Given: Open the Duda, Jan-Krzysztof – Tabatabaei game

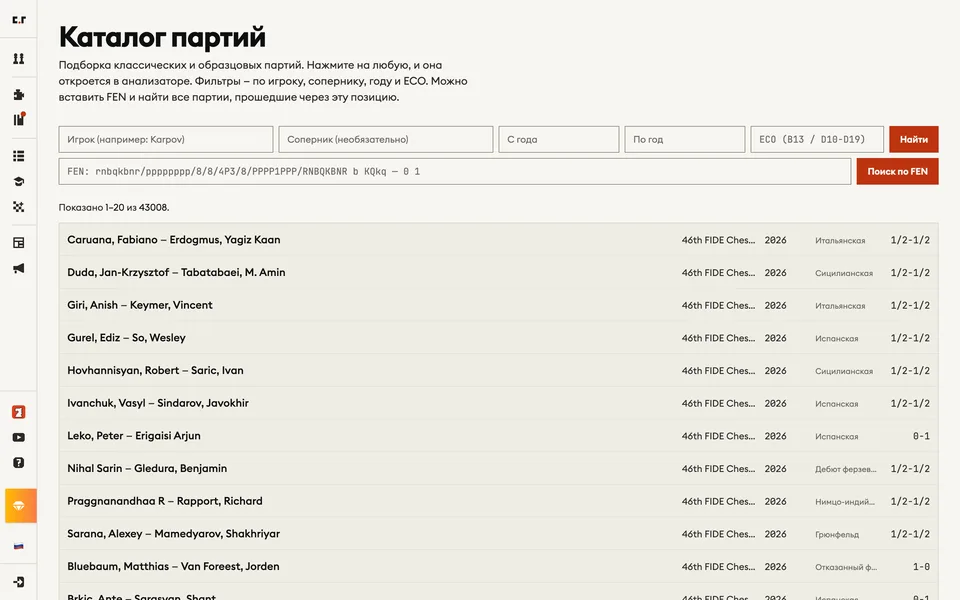Looking at the screenshot, I should (x=498, y=272).
